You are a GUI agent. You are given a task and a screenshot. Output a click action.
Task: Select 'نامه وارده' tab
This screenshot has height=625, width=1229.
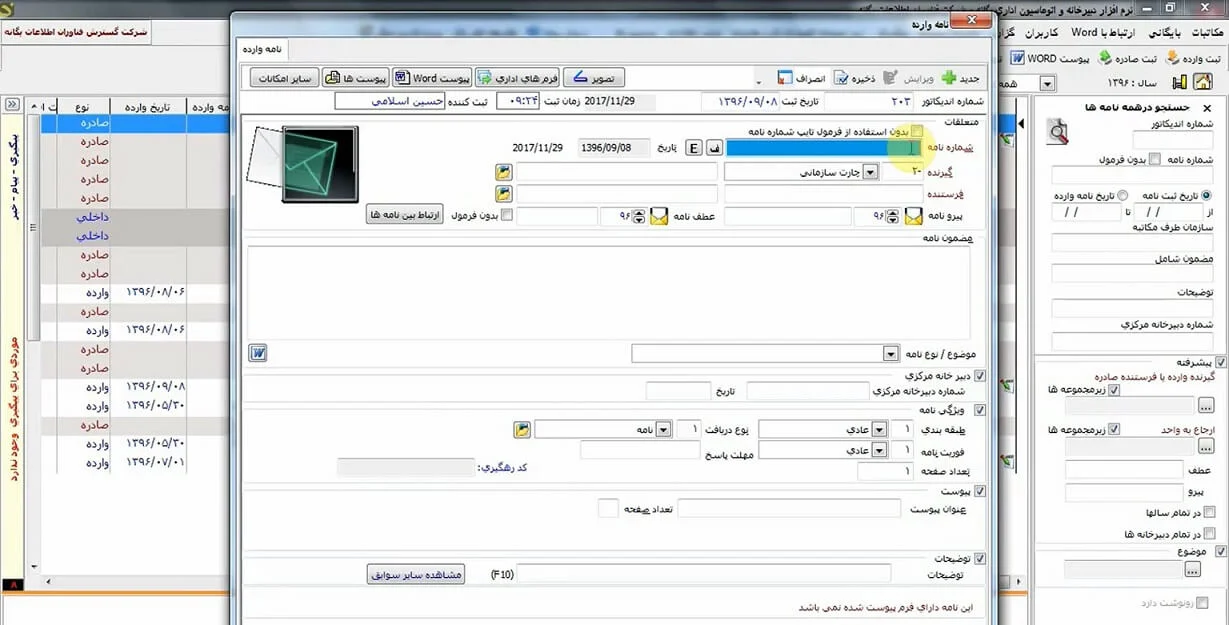262,49
